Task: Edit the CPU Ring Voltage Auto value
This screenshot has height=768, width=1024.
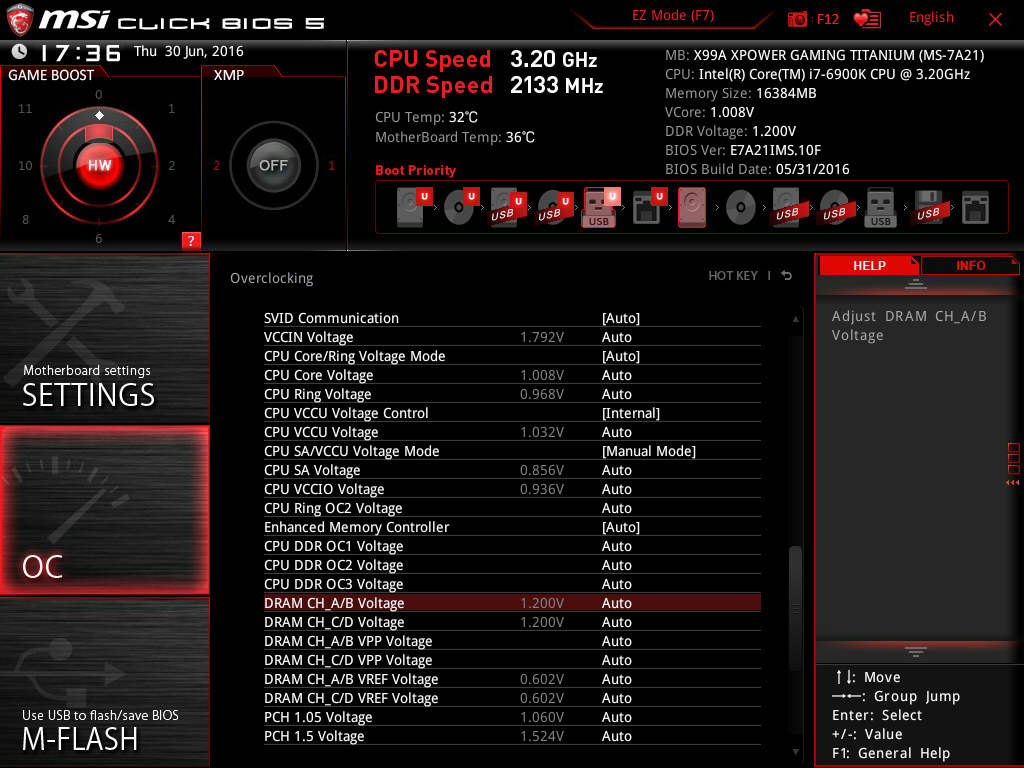Action: point(616,394)
